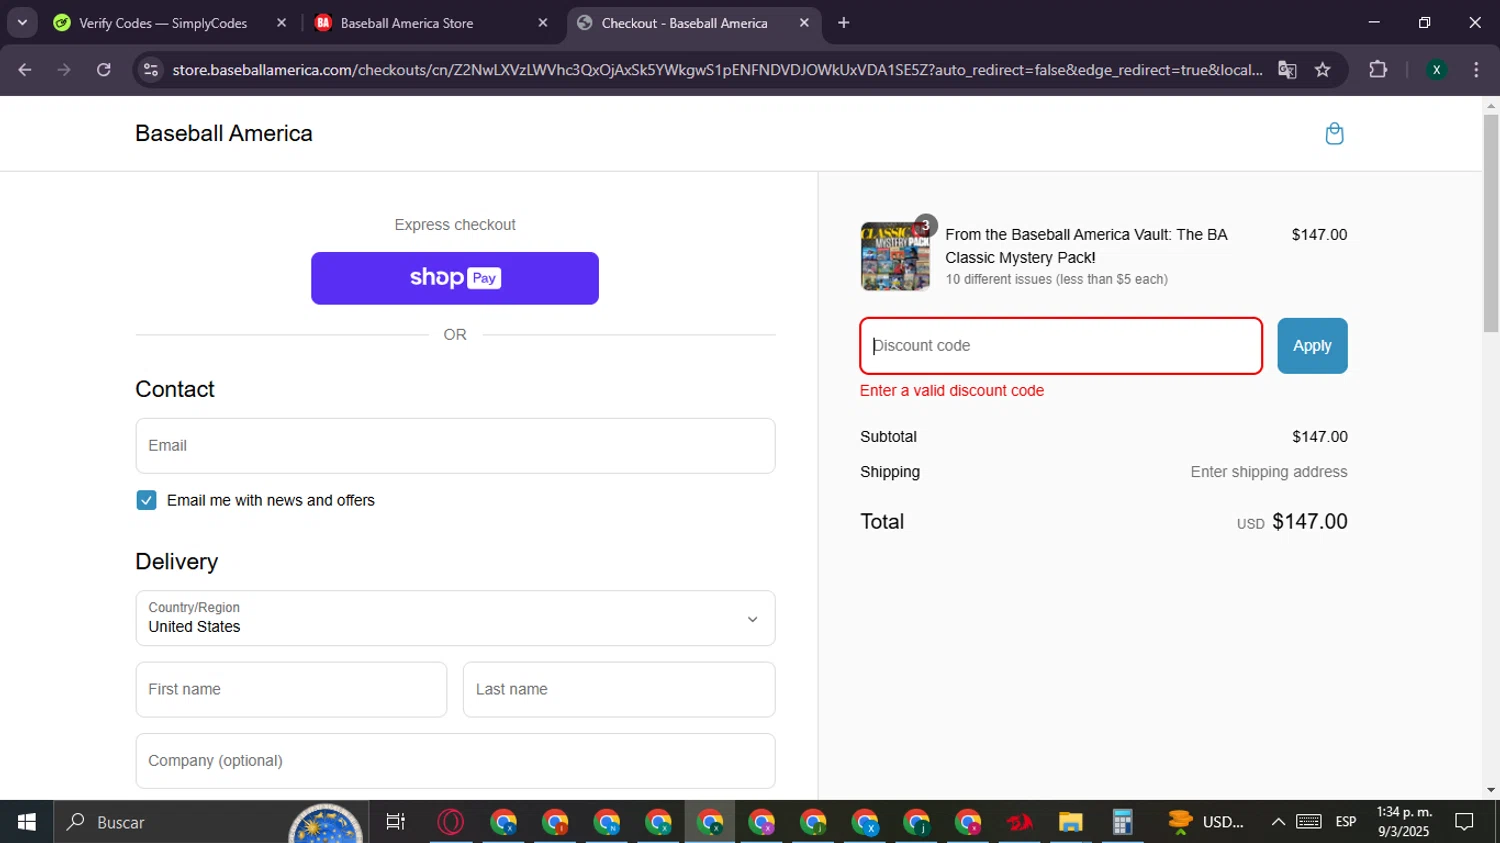Go back to the previous page

(25, 70)
